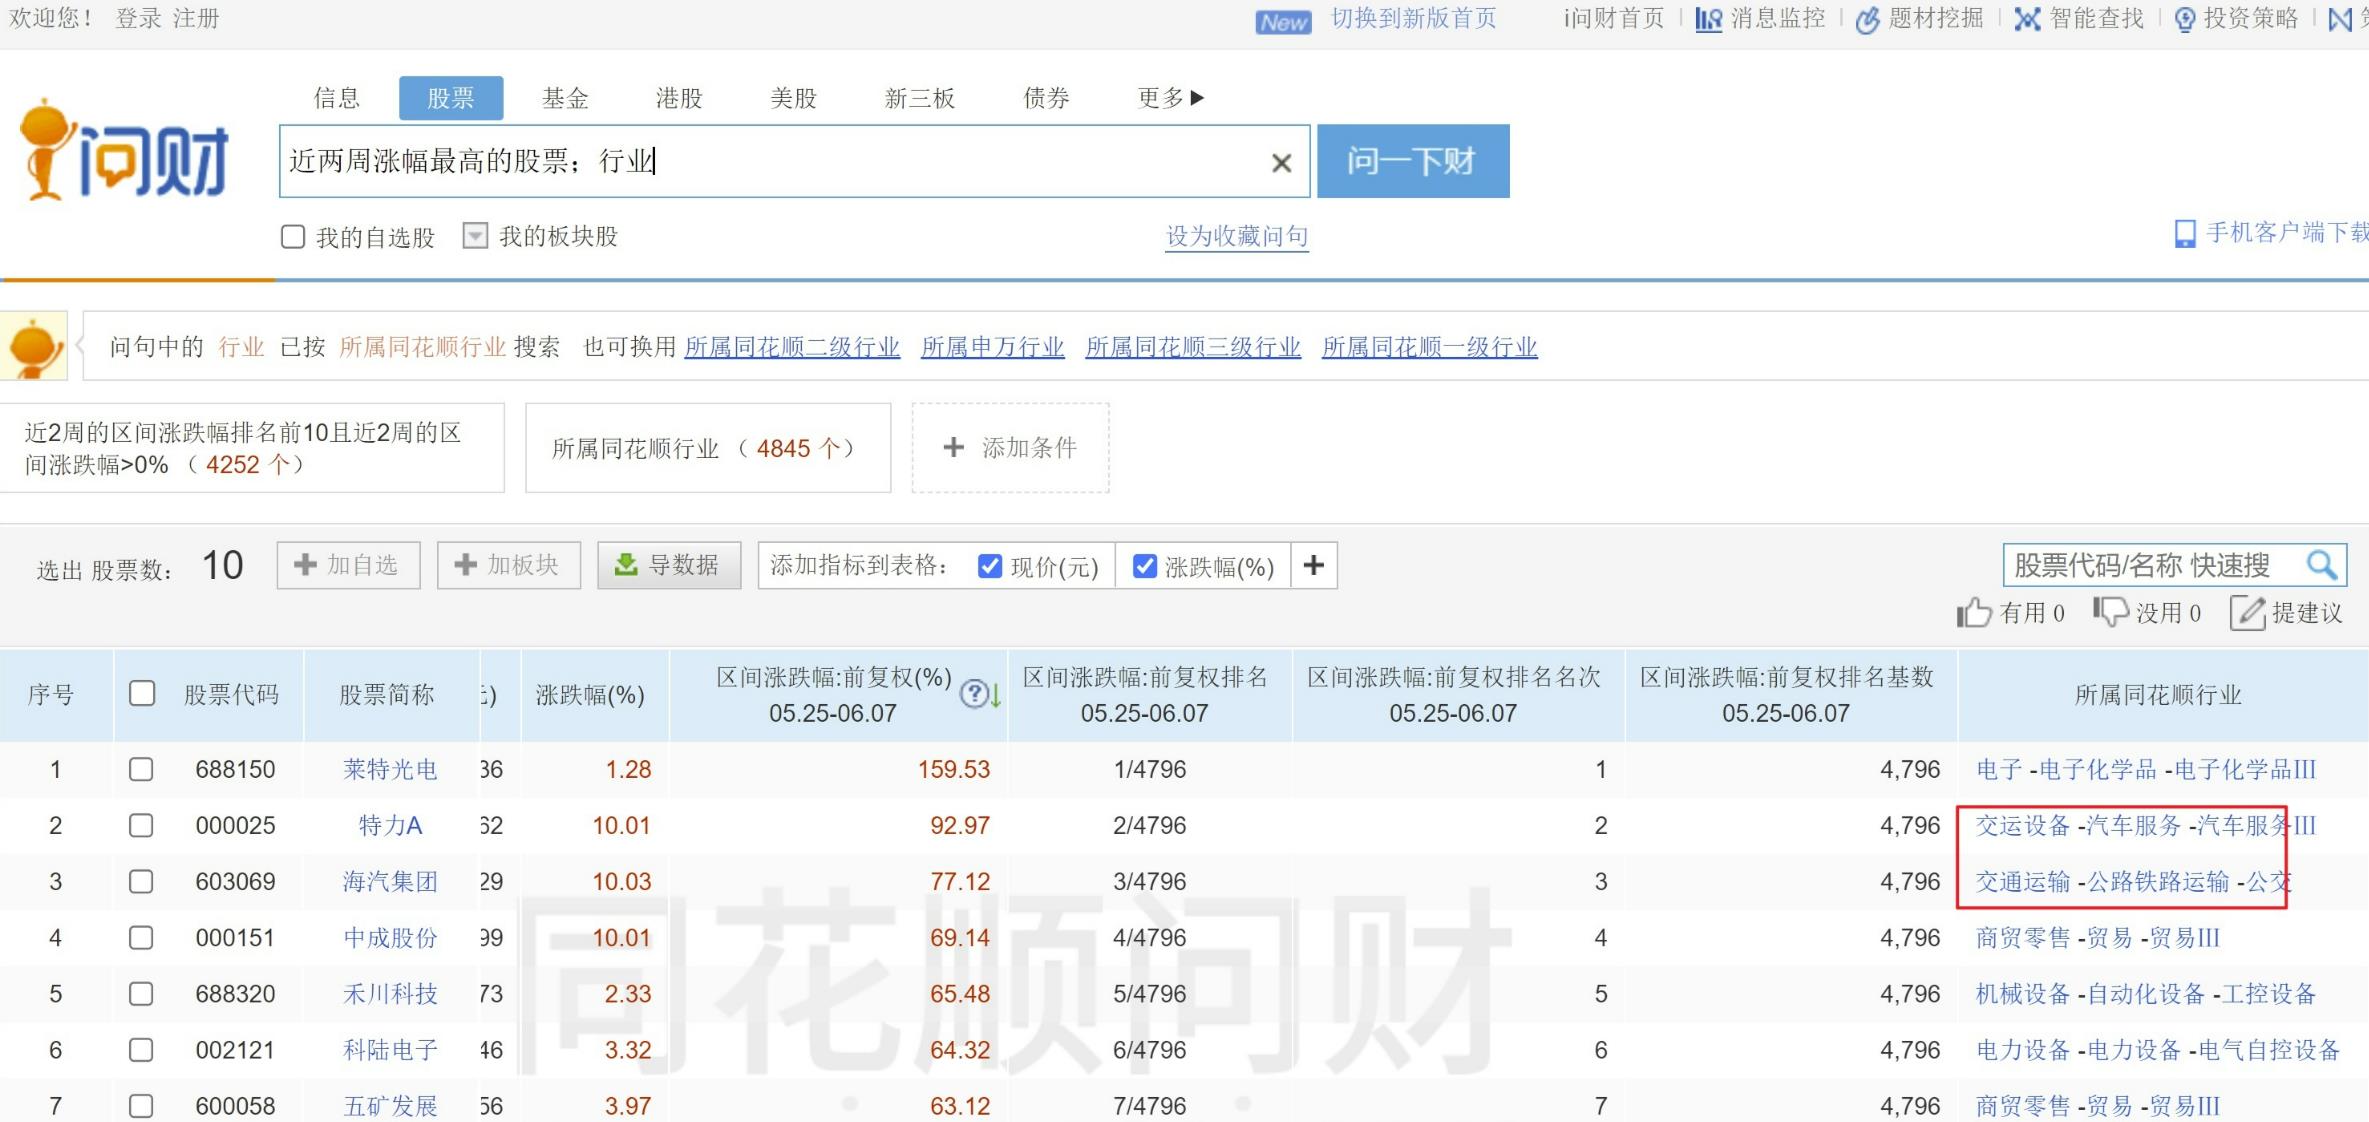Enable the 我的自选股 checkbox
The image size is (2369, 1122).
(x=292, y=236)
